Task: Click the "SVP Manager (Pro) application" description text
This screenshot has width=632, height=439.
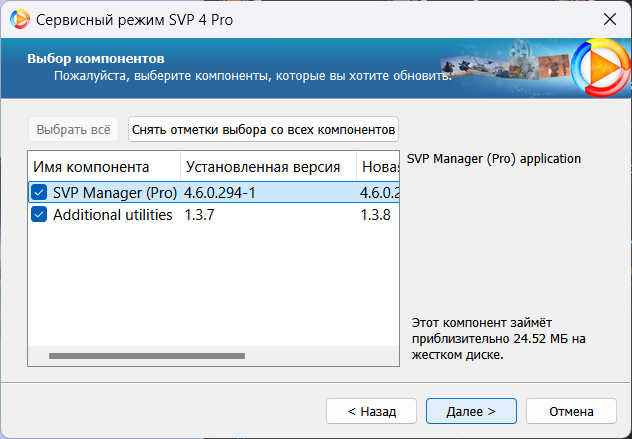Action: (494, 159)
